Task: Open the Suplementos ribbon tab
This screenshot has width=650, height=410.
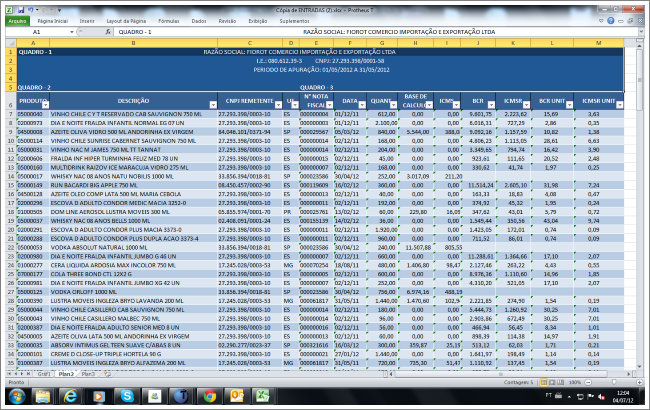Action: [294, 21]
